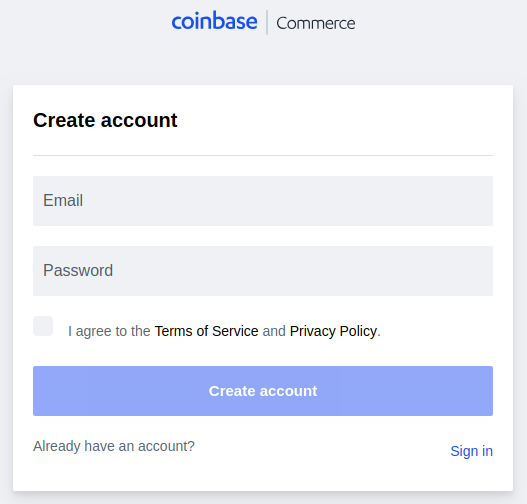Viewport: 527px width, 504px height.
Task: Enable agreement to Terms and Privacy Policy
Action: pyautogui.click(x=43, y=326)
